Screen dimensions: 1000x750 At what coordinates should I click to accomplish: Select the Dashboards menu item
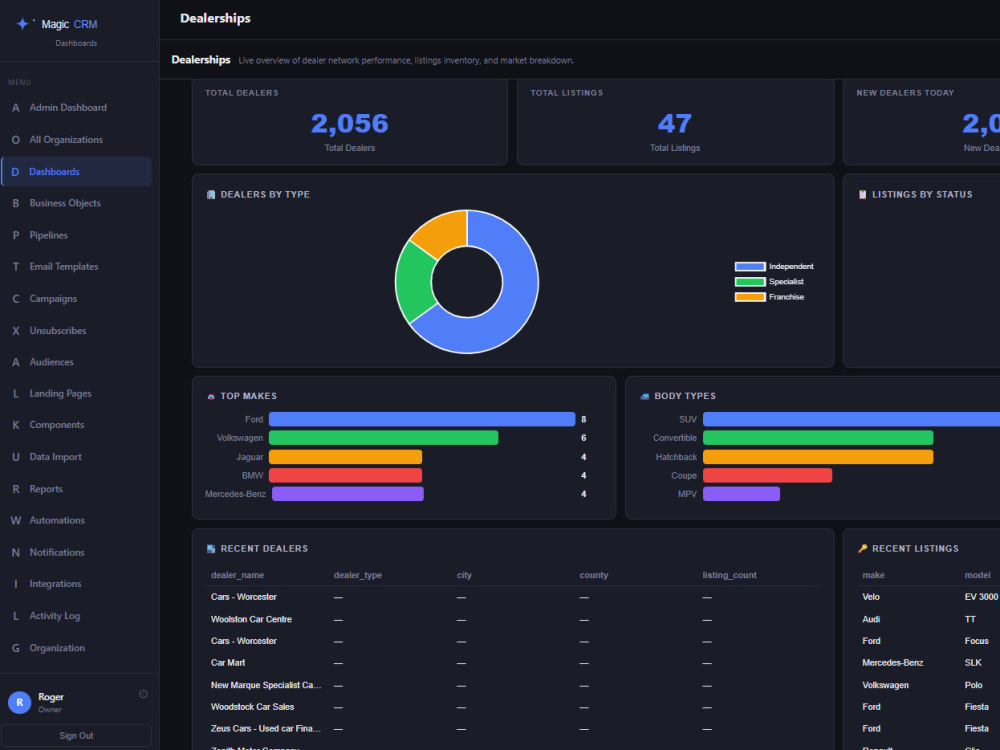[x=77, y=172]
